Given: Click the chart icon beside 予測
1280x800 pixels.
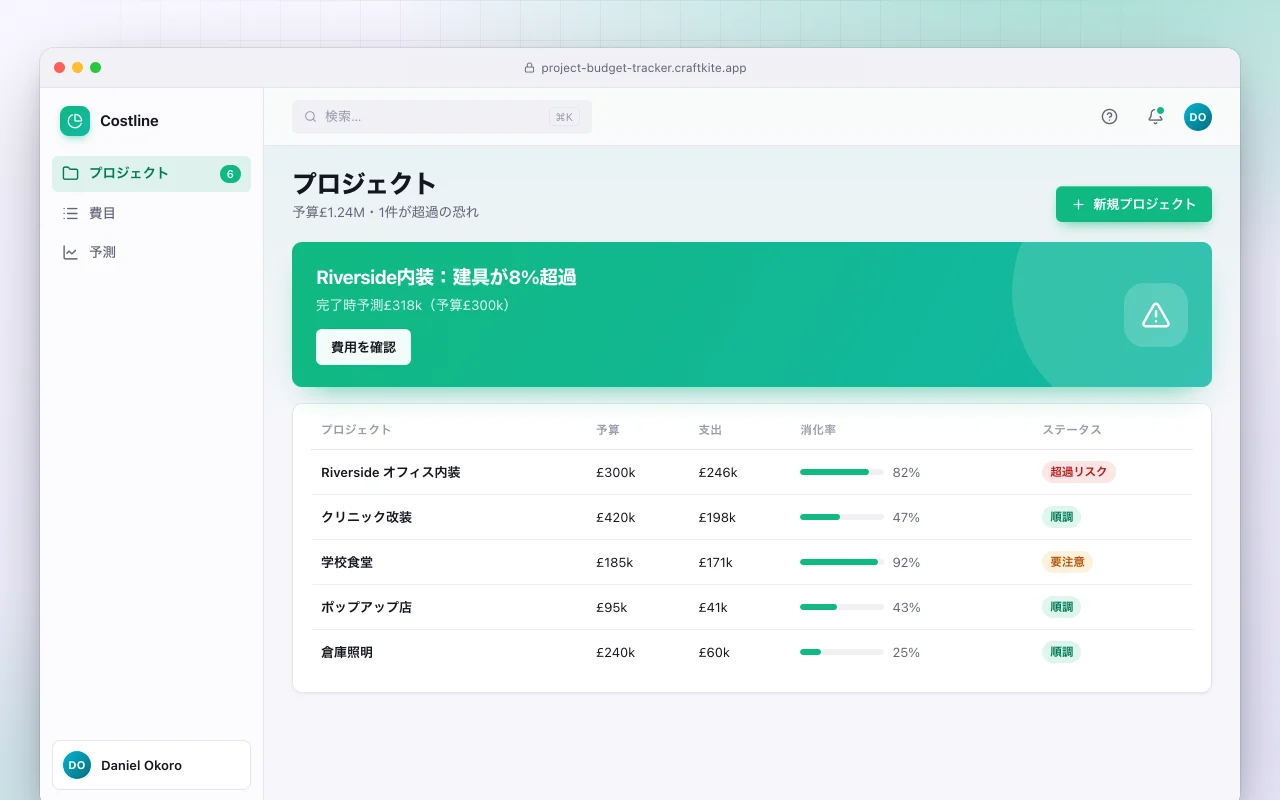Looking at the screenshot, I should pyautogui.click(x=70, y=252).
